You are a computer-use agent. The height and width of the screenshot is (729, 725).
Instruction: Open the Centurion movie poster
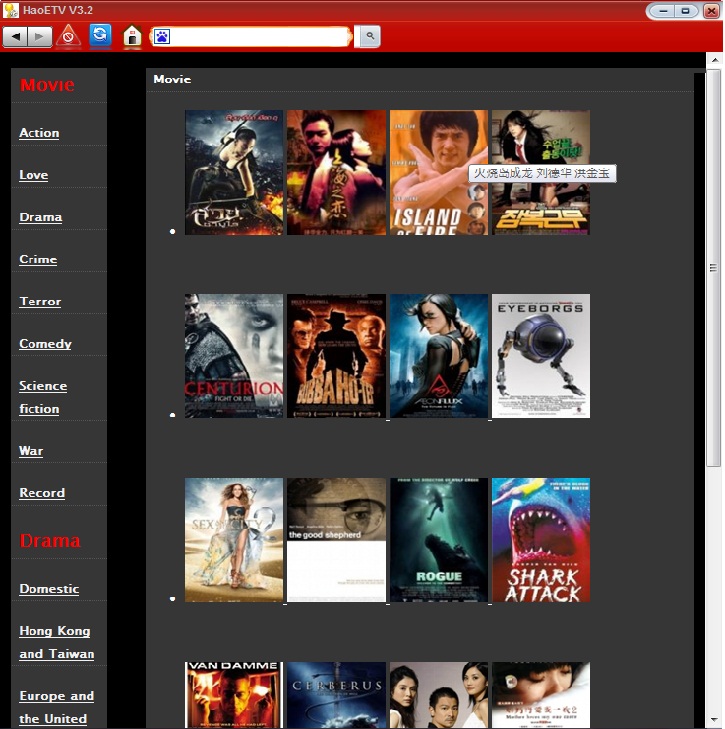click(x=234, y=356)
